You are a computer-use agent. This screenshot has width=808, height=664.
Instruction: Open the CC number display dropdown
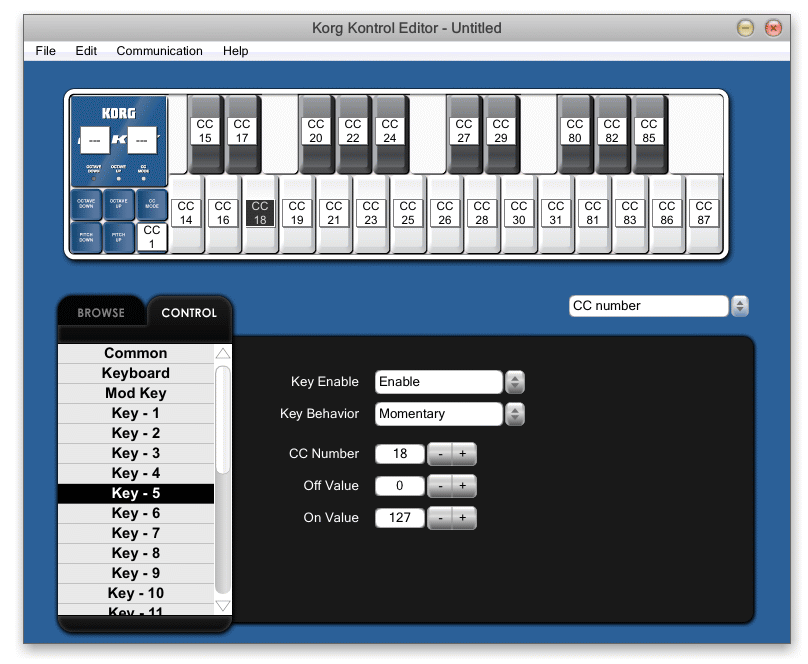click(648, 306)
